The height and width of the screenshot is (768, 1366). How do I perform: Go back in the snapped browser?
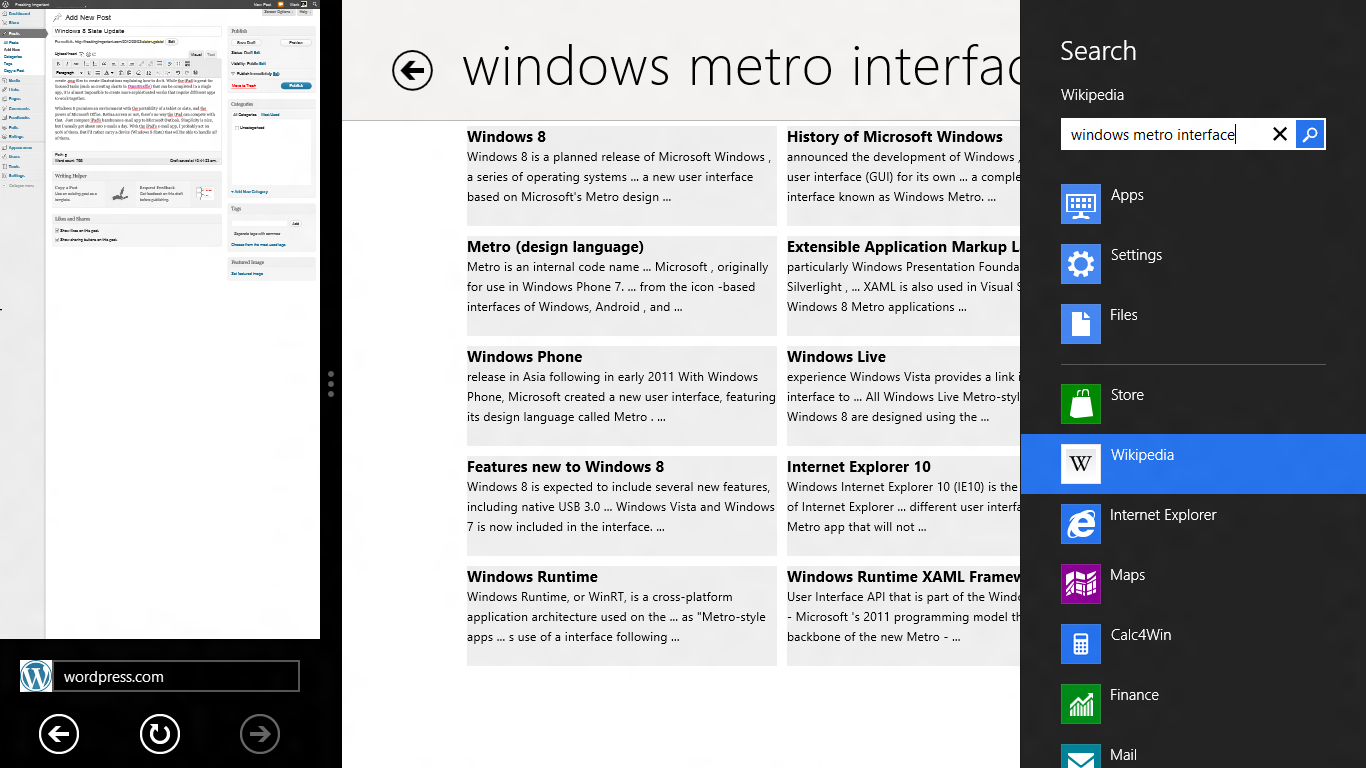(59, 735)
